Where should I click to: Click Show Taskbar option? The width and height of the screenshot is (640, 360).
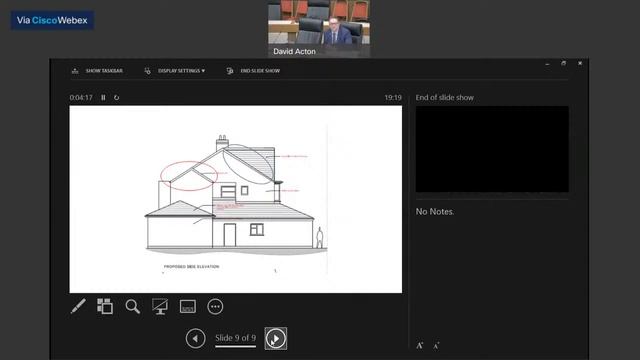(x=104, y=71)
